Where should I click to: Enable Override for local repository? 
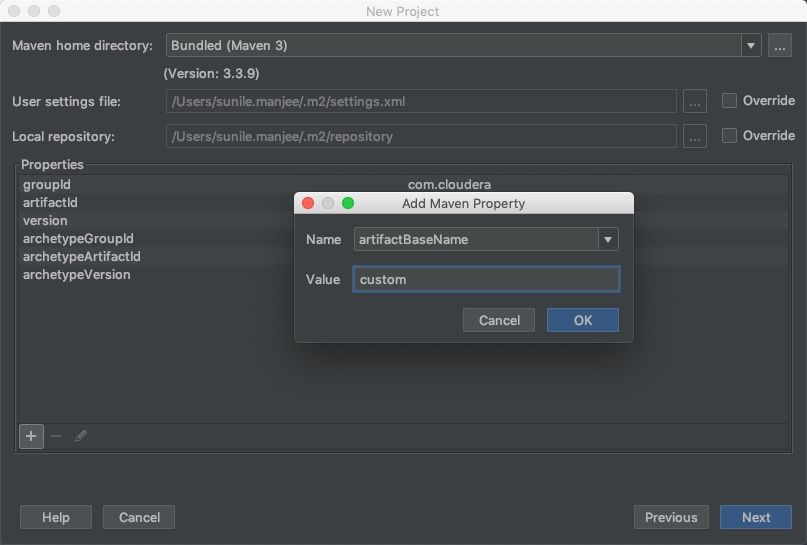tap(730, 136)
